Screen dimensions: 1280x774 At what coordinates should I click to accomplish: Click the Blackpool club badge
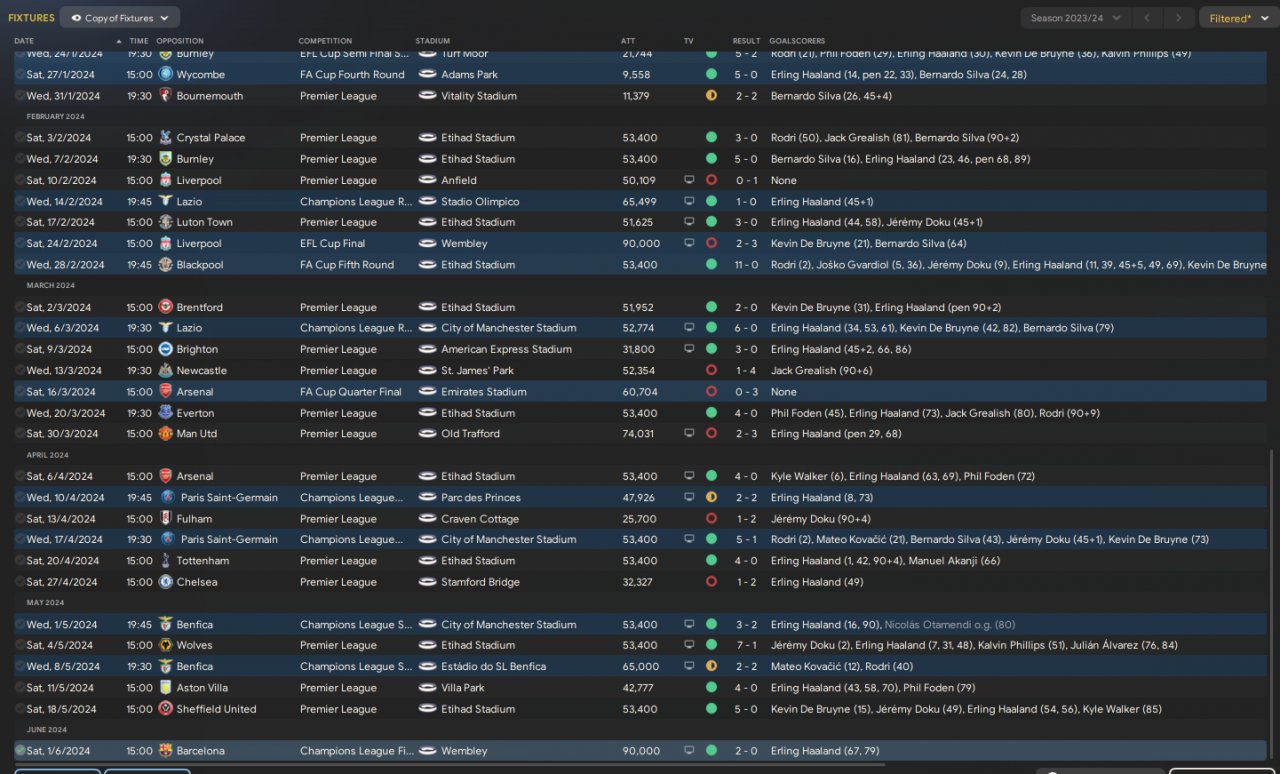tap(165, 265)
